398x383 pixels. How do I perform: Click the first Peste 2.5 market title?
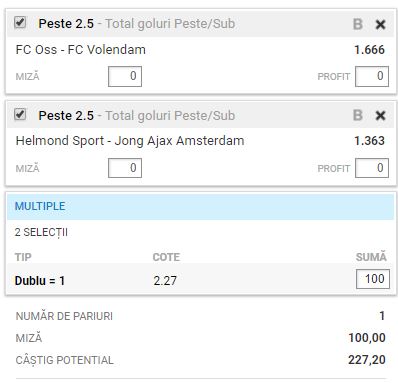(66, 24)
